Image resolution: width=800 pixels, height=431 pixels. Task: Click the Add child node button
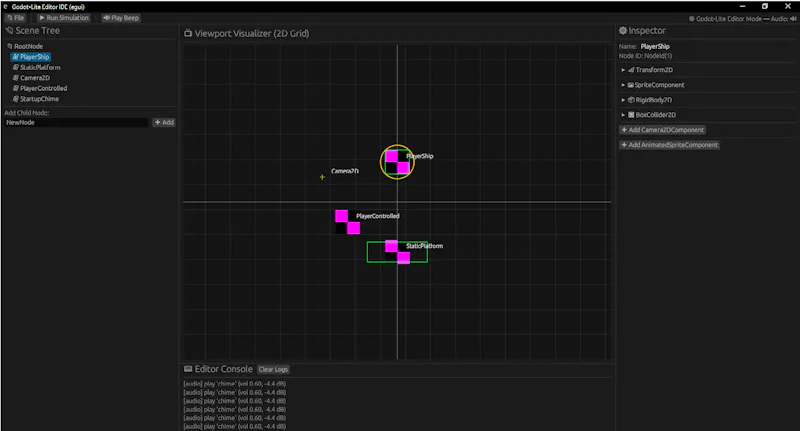164,122
